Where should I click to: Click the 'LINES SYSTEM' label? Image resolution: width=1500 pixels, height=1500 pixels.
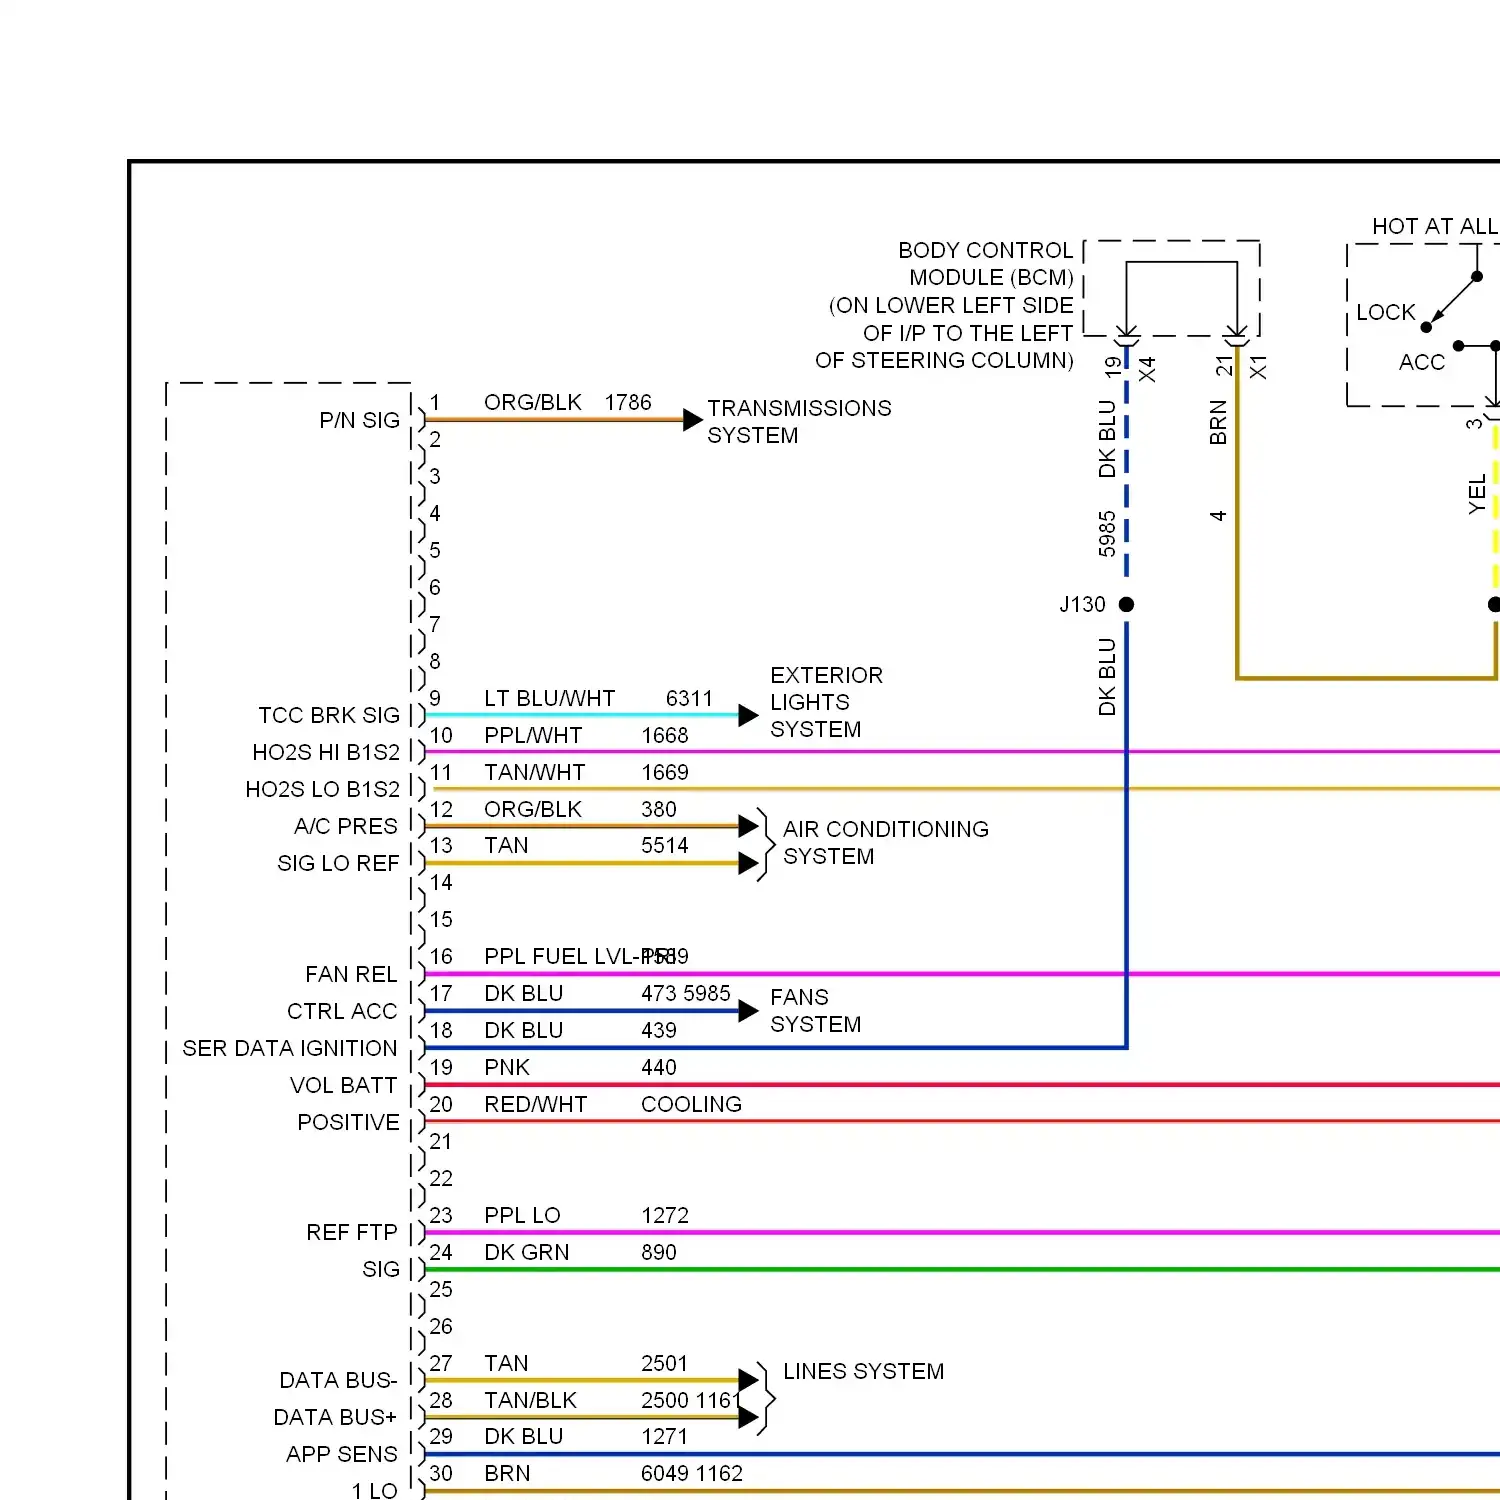click(x=863, y=1371)
